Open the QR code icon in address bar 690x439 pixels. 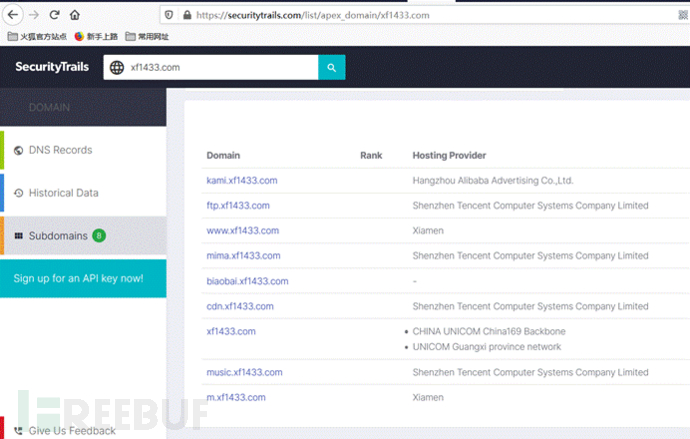pos(683,15)
